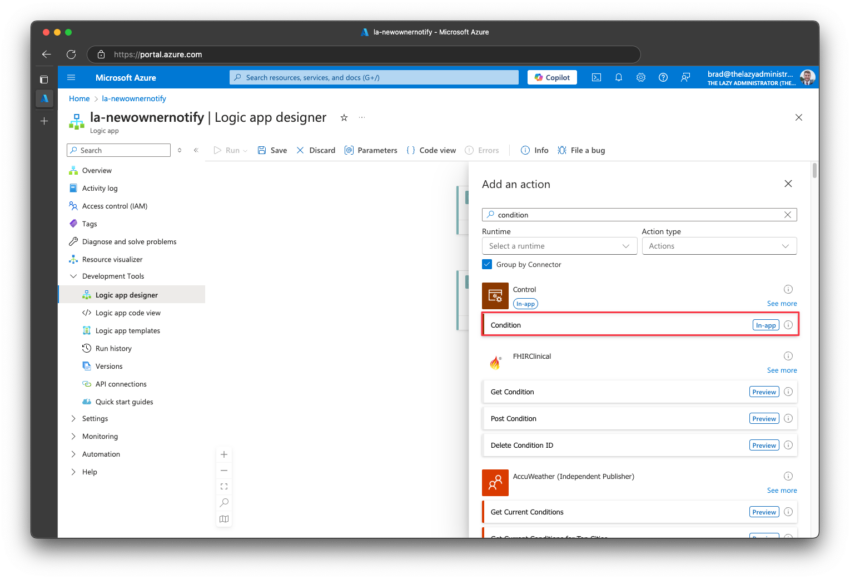This screenshot has height=579, width=850.
Task: Open Parameters from the designer toolbar
Action: click(x=371, y=150)
